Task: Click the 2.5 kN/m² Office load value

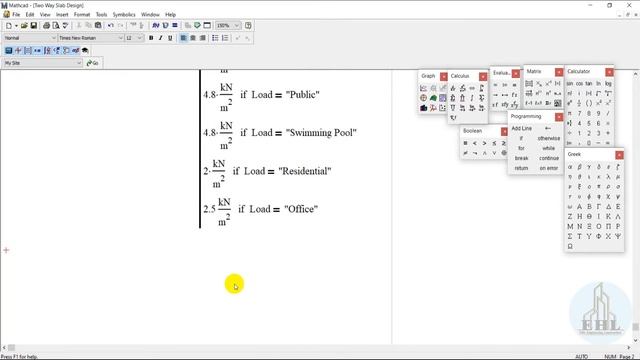Action: click(217, 211)
